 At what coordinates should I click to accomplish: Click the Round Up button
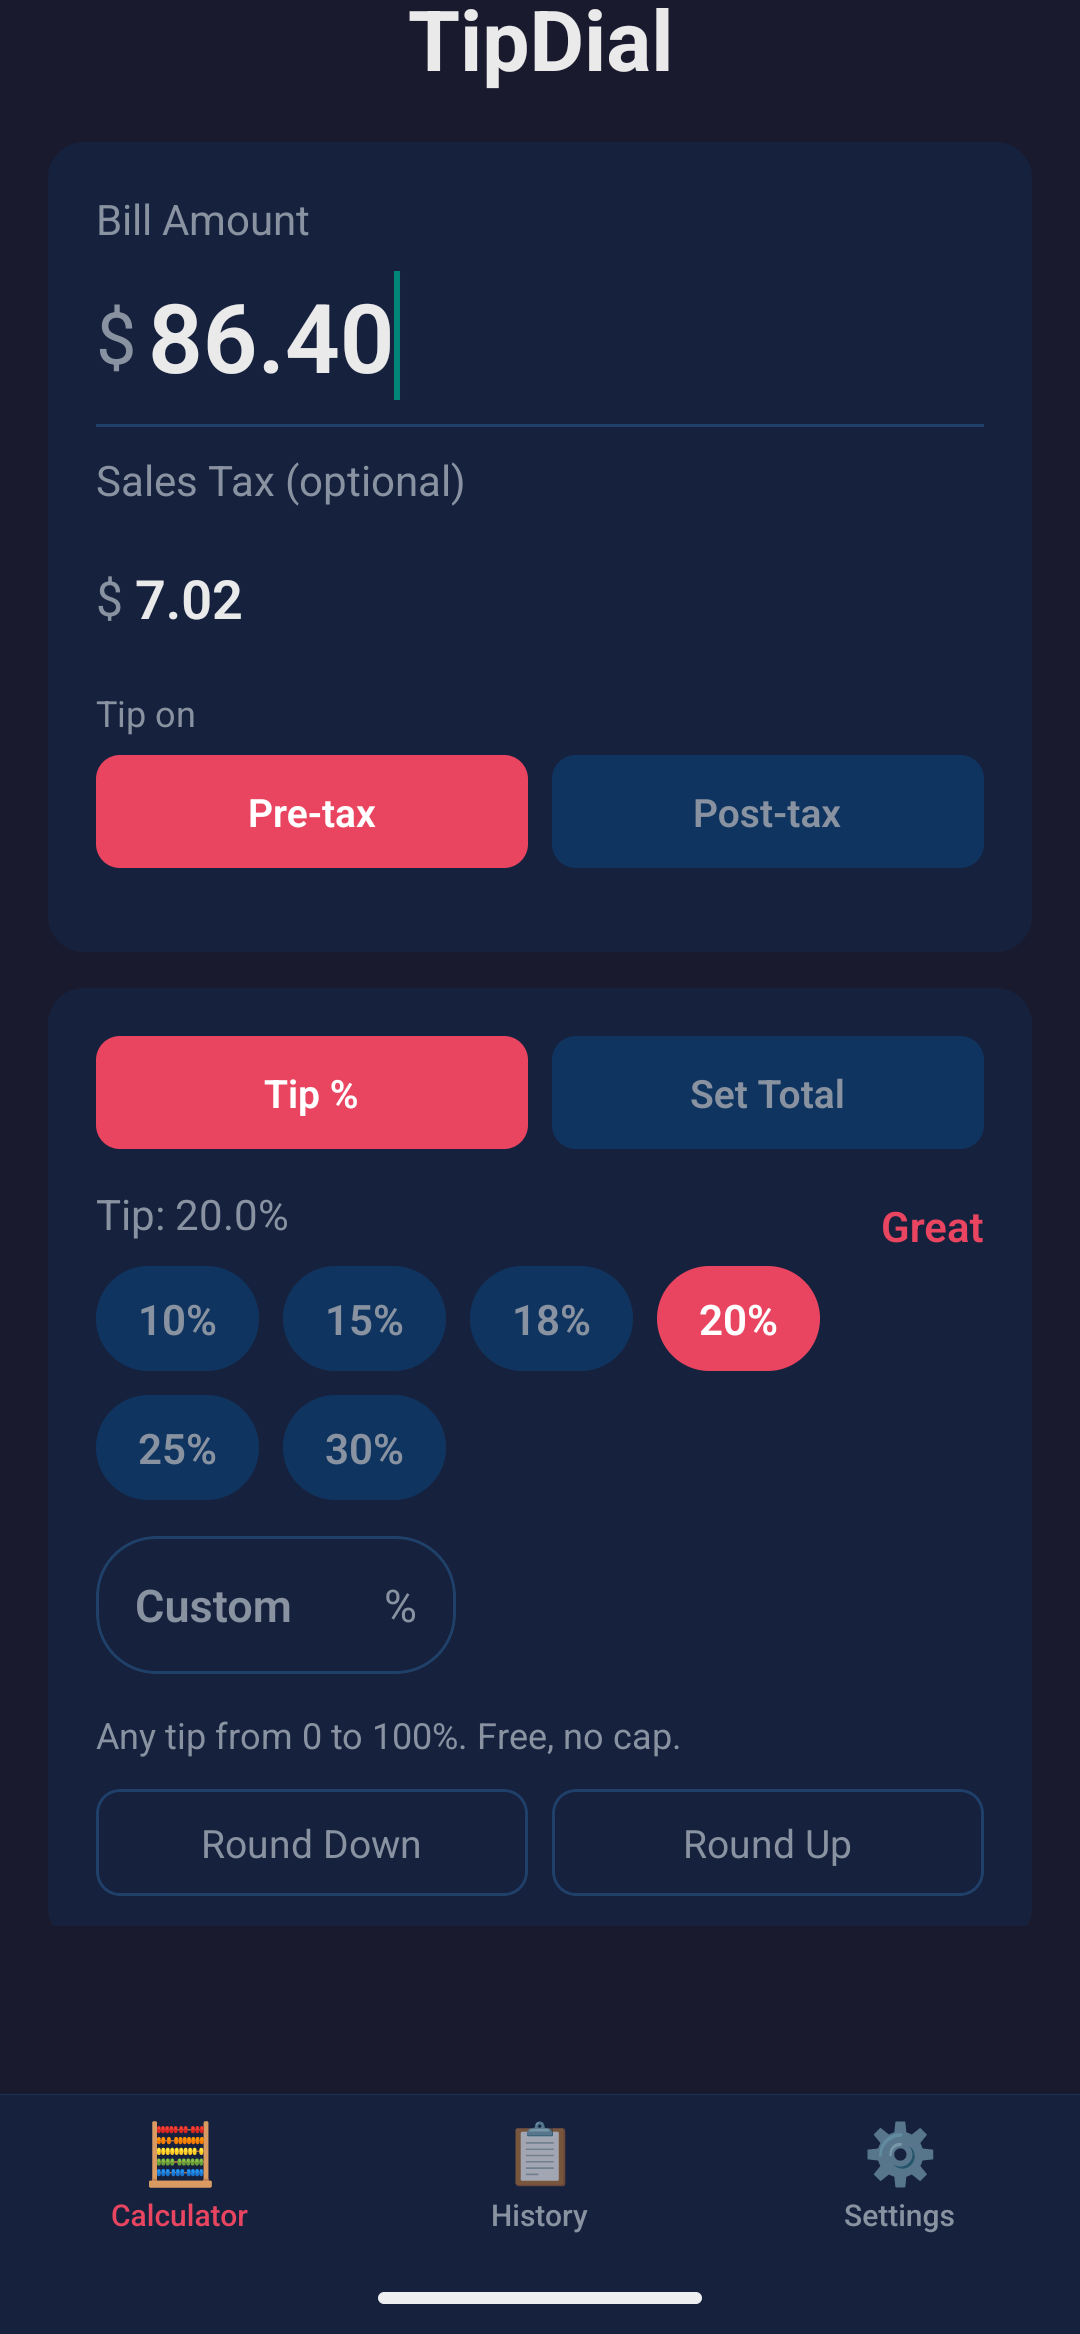768,1843
